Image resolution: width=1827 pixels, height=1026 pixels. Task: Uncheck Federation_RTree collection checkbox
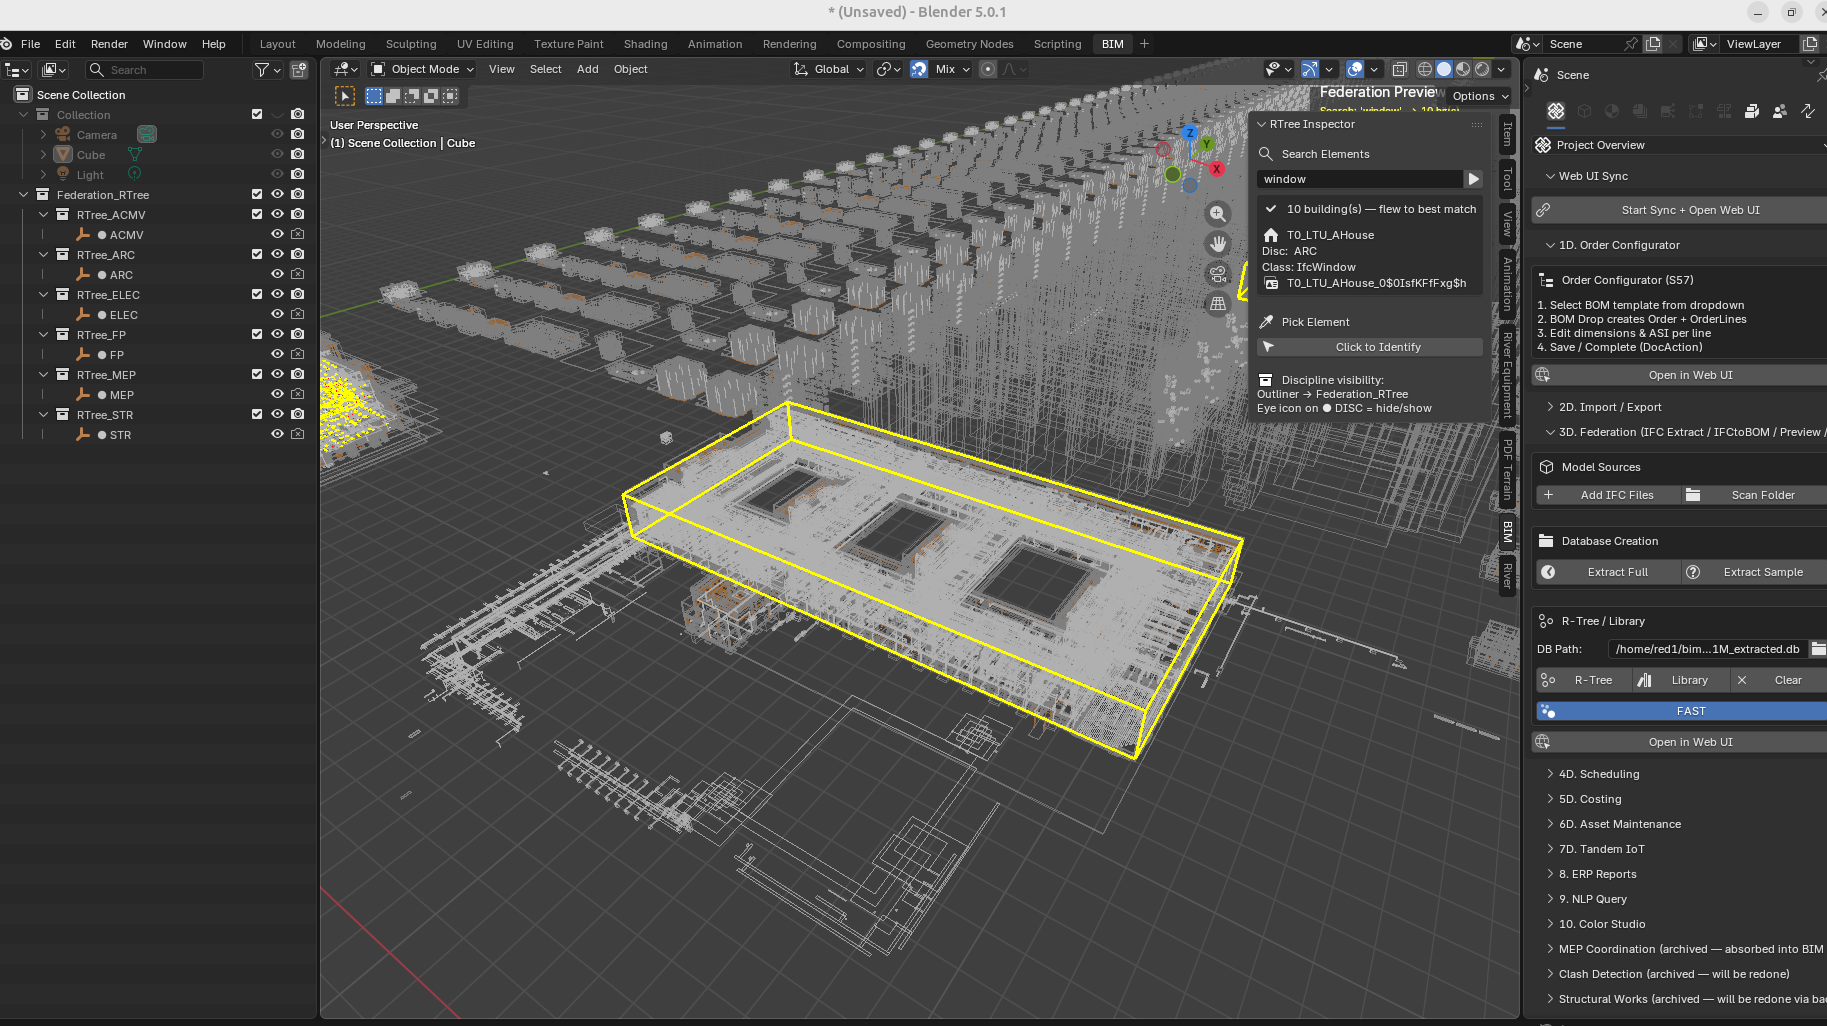point(257,194)
